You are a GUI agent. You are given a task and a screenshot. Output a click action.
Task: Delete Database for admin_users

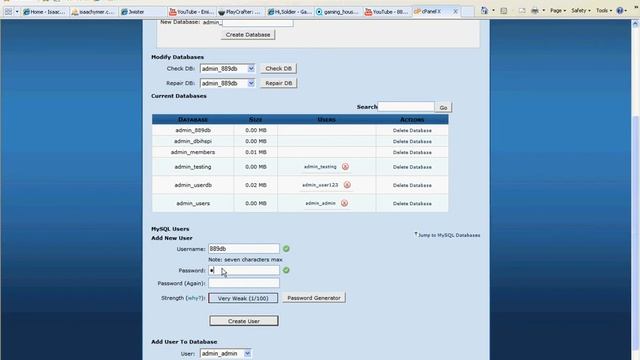click(412, 203)
